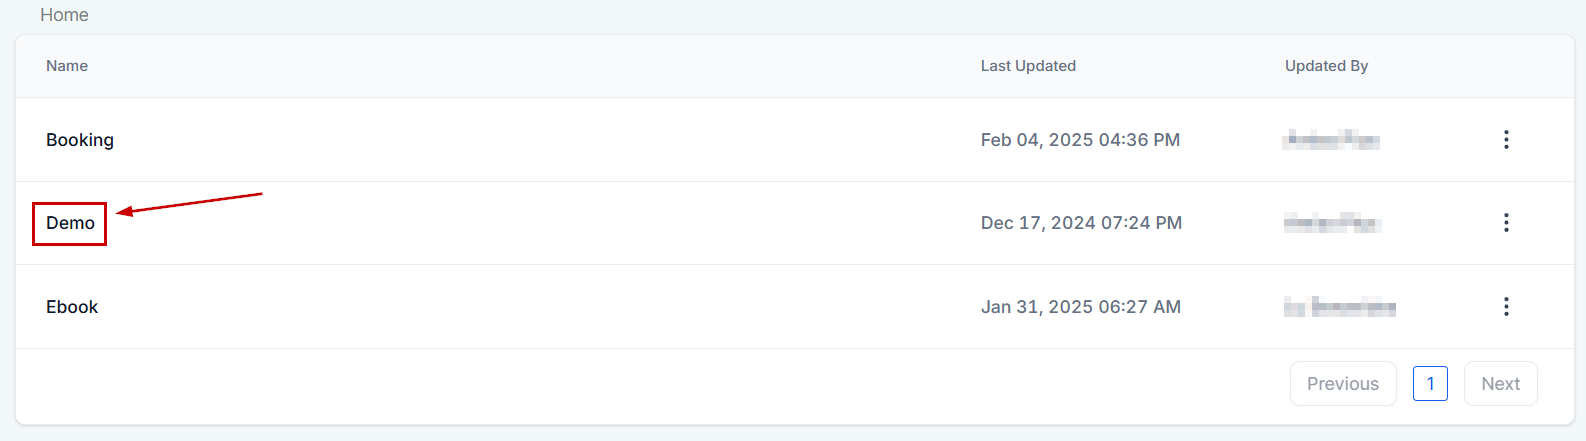Click the Feb 04, 2025 timestamp
This screenshot has width=1586, height=441.
(x=1080, y=140)
